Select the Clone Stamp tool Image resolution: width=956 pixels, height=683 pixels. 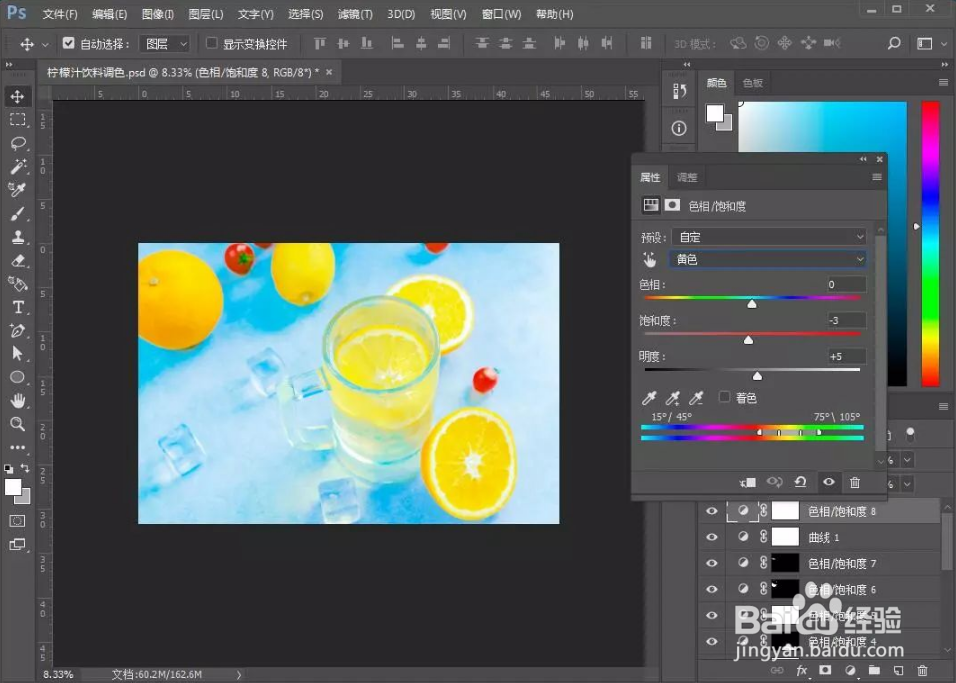pos(17,237)
